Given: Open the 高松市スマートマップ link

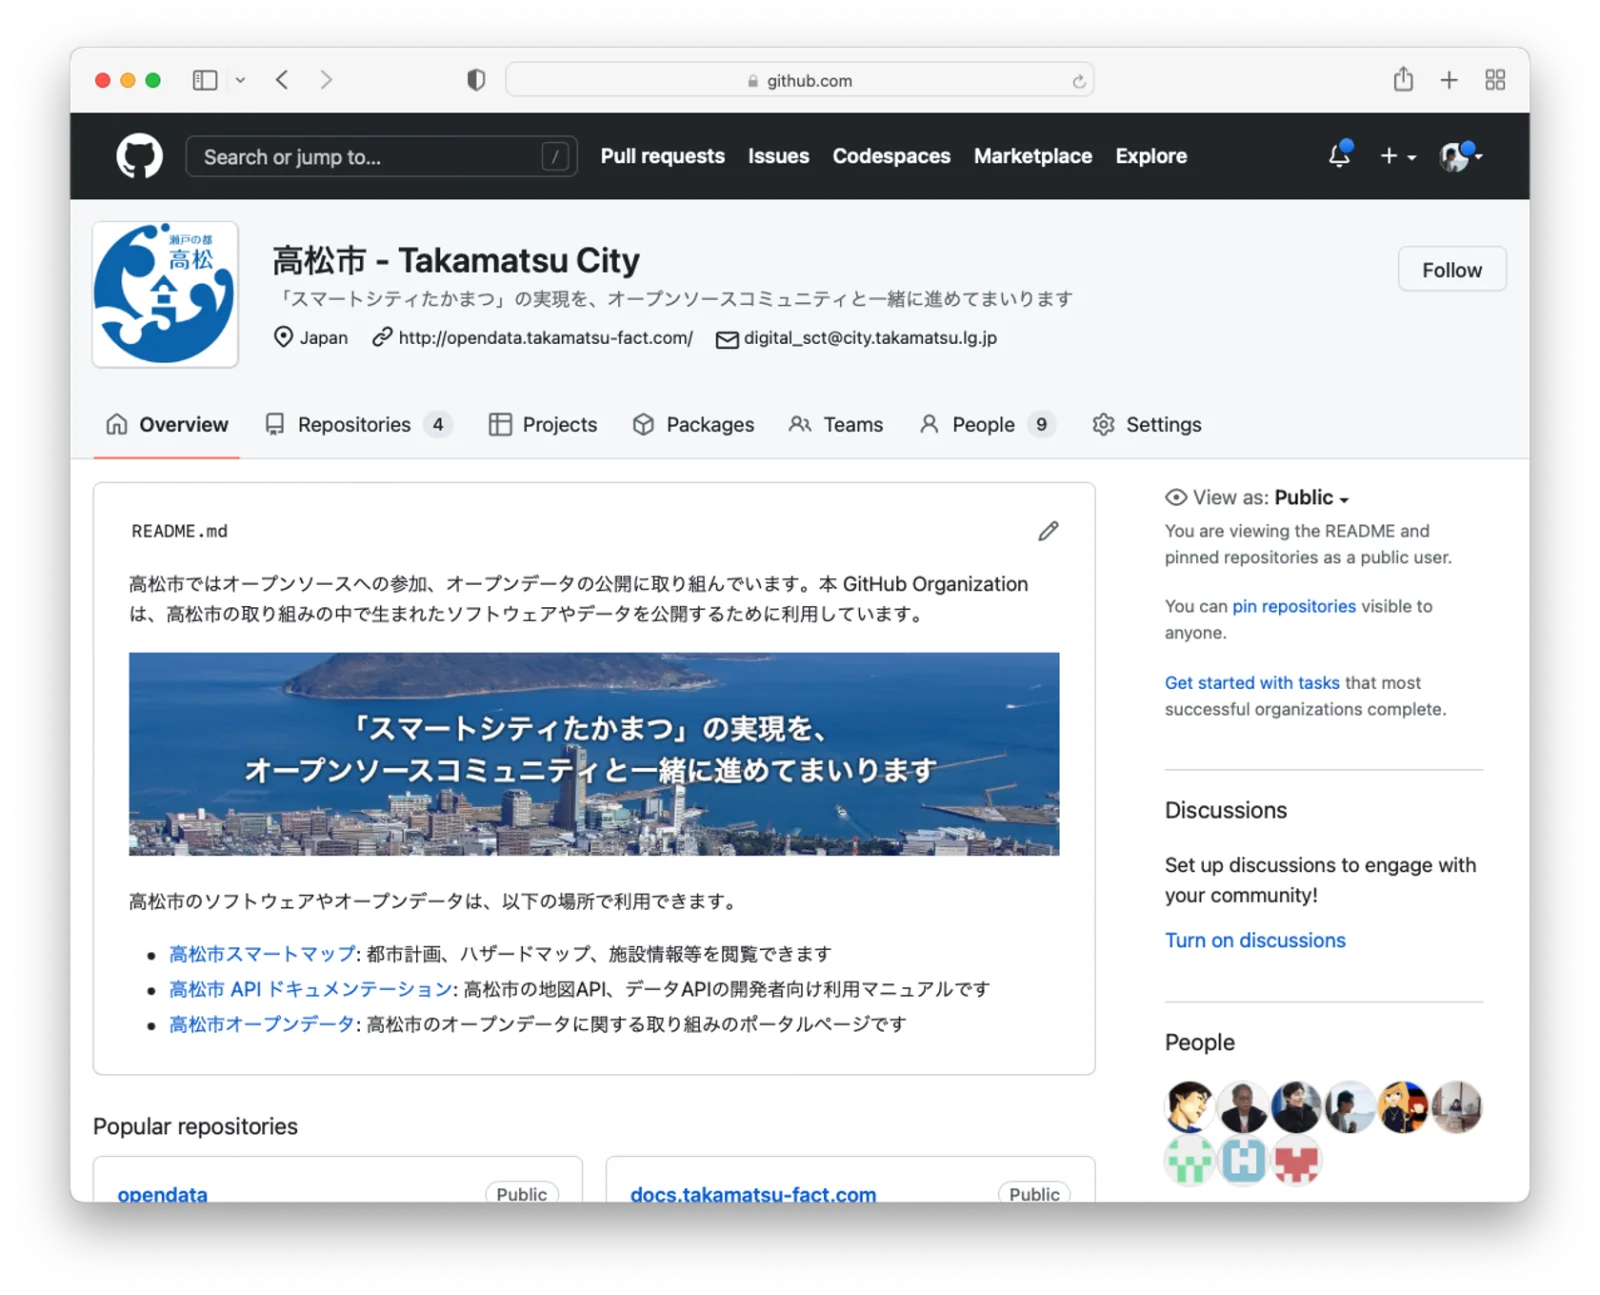Looking at the screenshot, I should coord(262,954).
